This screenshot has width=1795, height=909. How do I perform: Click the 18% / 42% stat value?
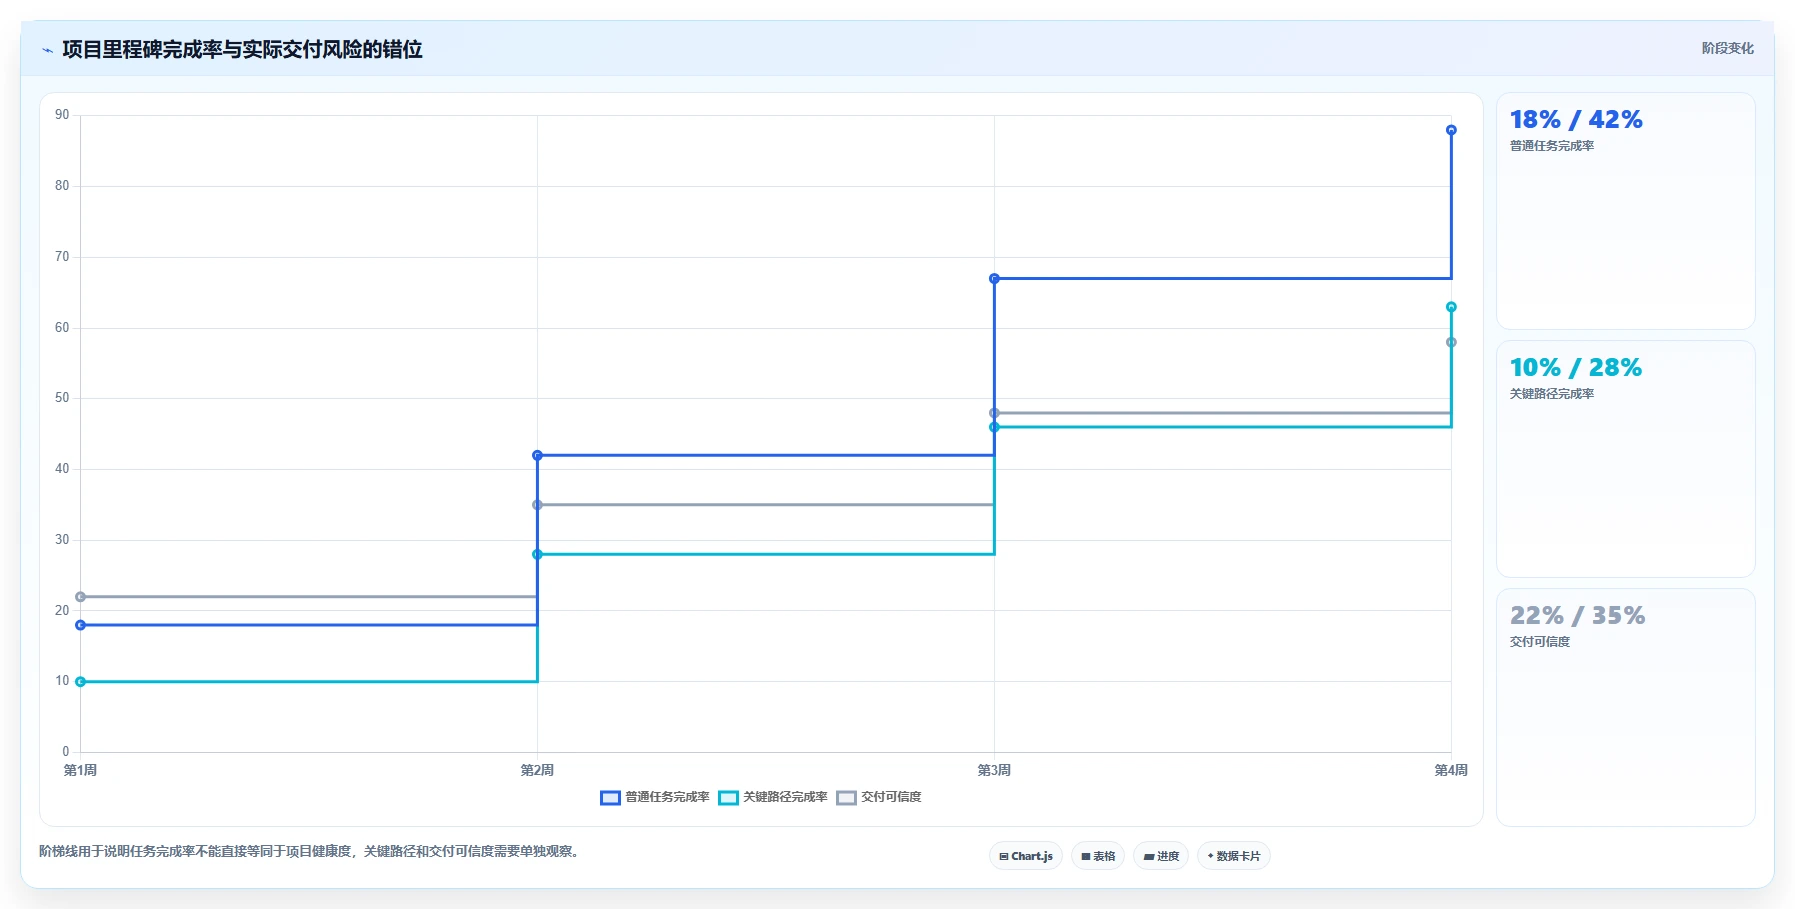[1576, 120]
